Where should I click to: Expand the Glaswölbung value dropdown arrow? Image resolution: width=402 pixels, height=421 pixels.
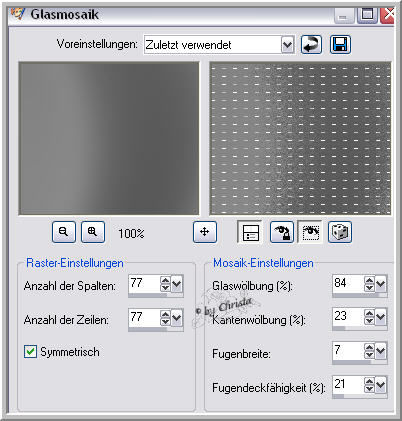point(381,284)
